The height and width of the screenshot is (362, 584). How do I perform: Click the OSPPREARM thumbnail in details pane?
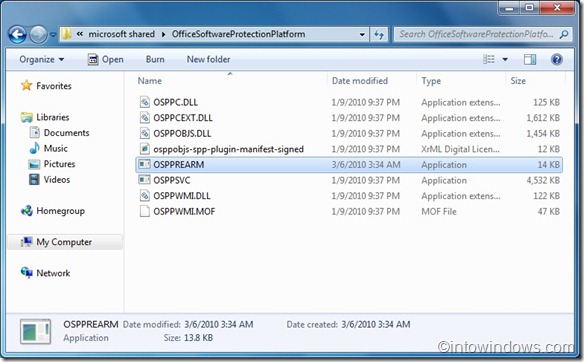click(35, 331)
